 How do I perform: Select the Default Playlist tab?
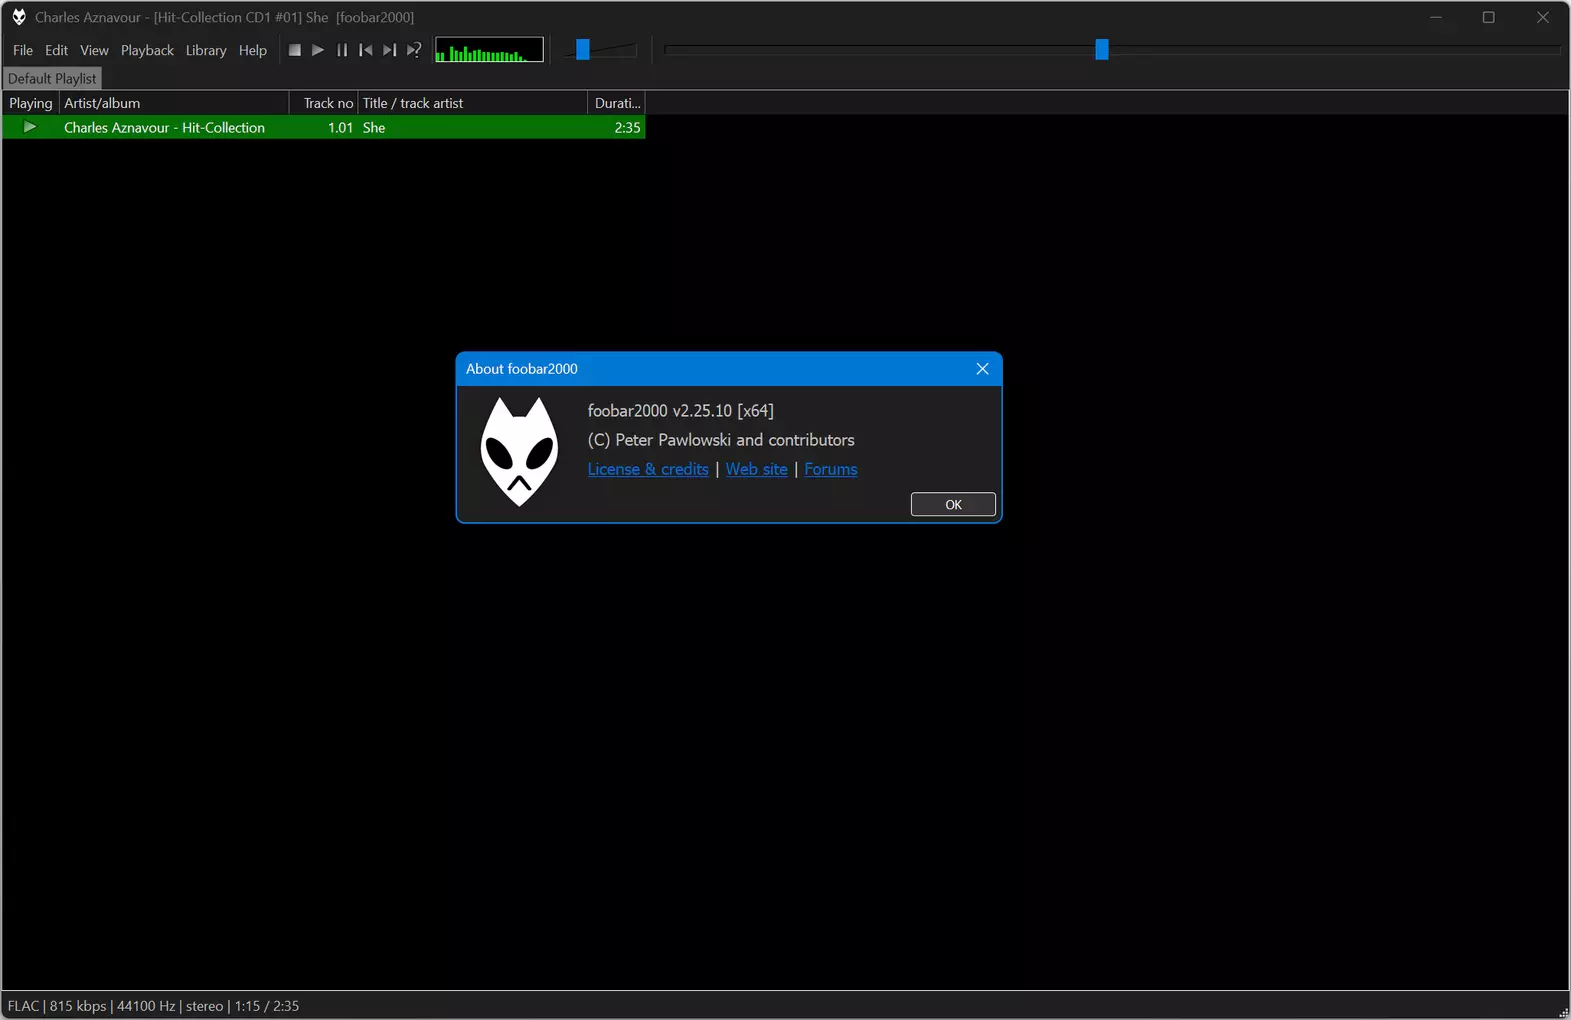(x=52, y=78)
